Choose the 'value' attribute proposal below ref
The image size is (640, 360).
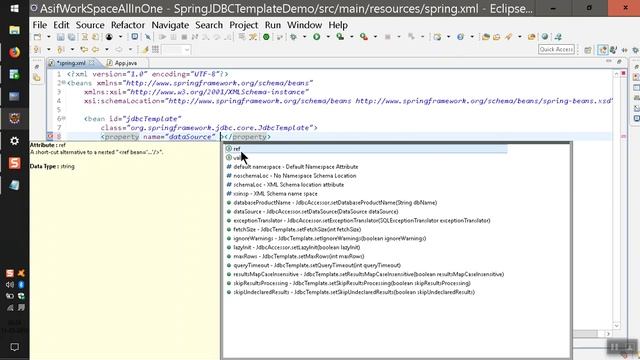366,158
